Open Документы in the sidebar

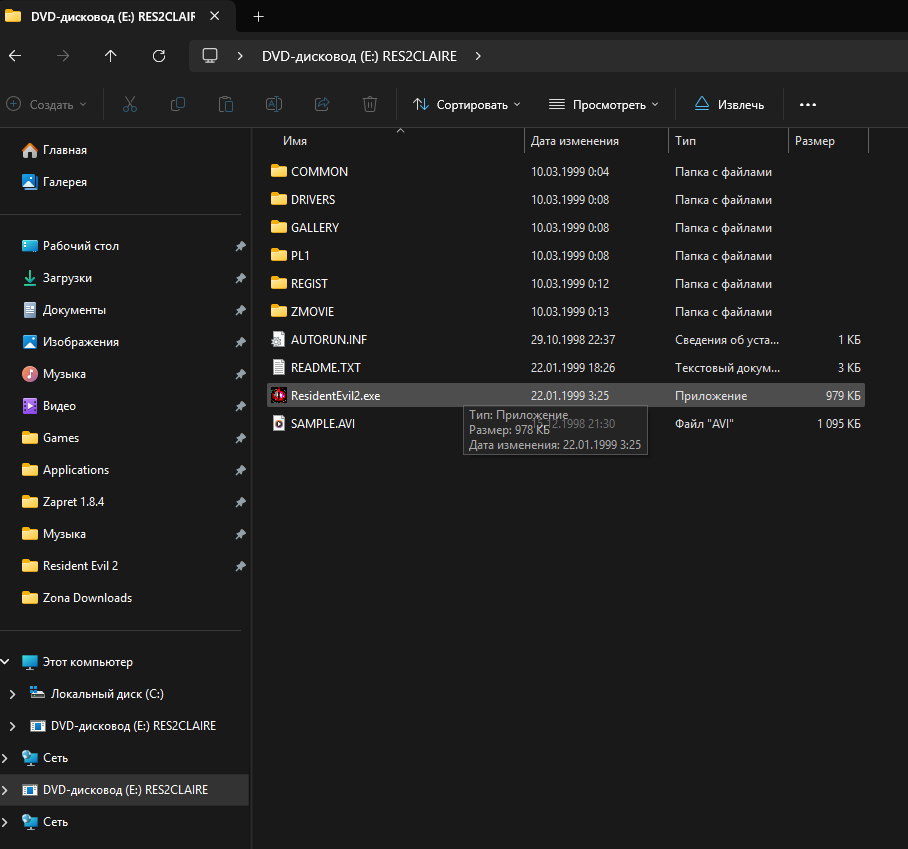coord(64,310)
